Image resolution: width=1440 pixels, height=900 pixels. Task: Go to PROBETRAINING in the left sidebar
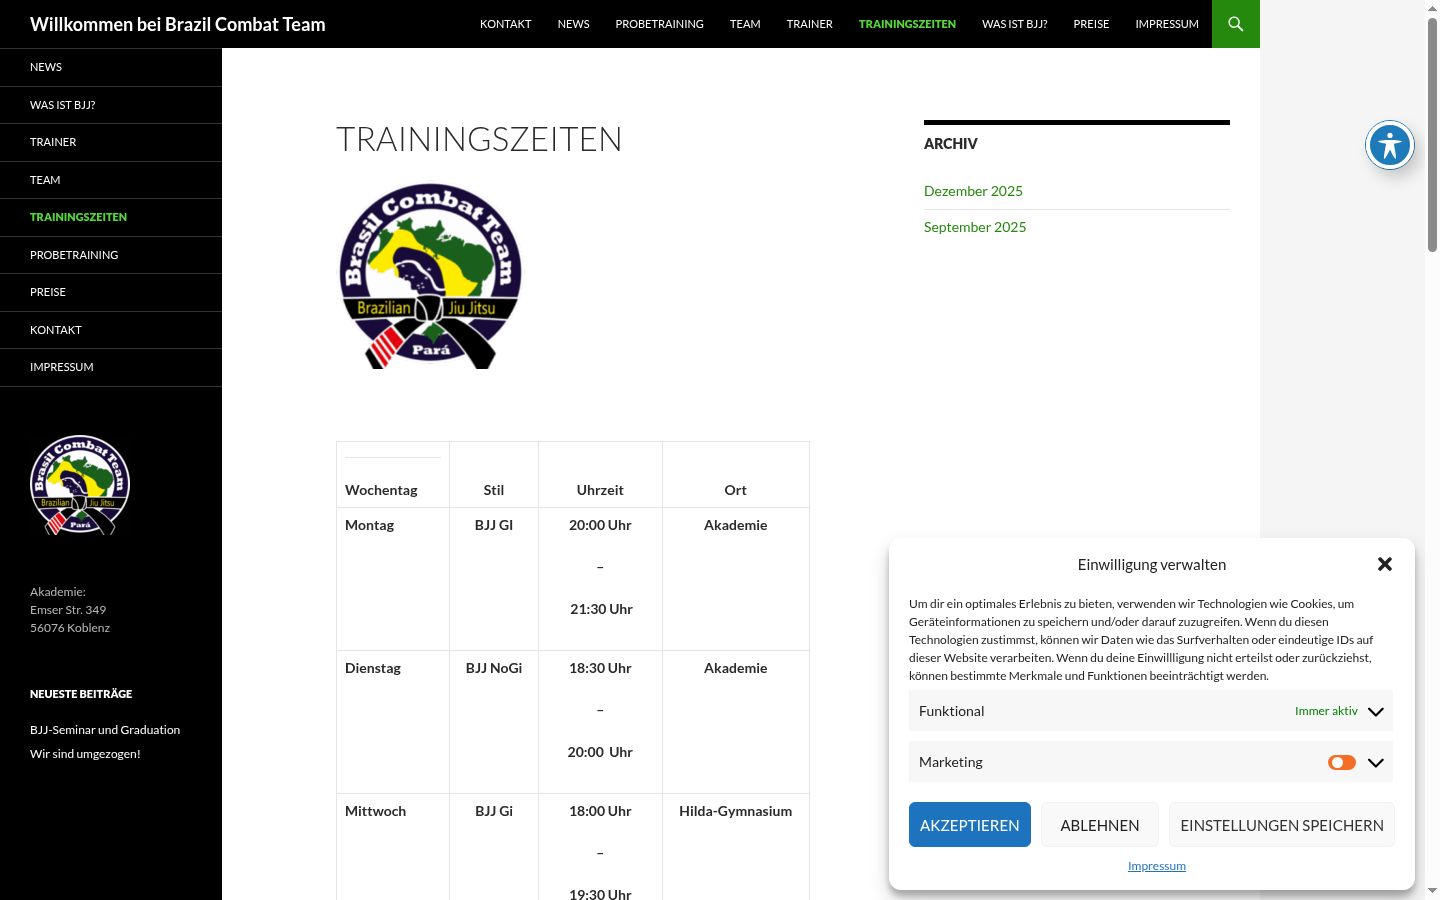(x=111, y=255)
